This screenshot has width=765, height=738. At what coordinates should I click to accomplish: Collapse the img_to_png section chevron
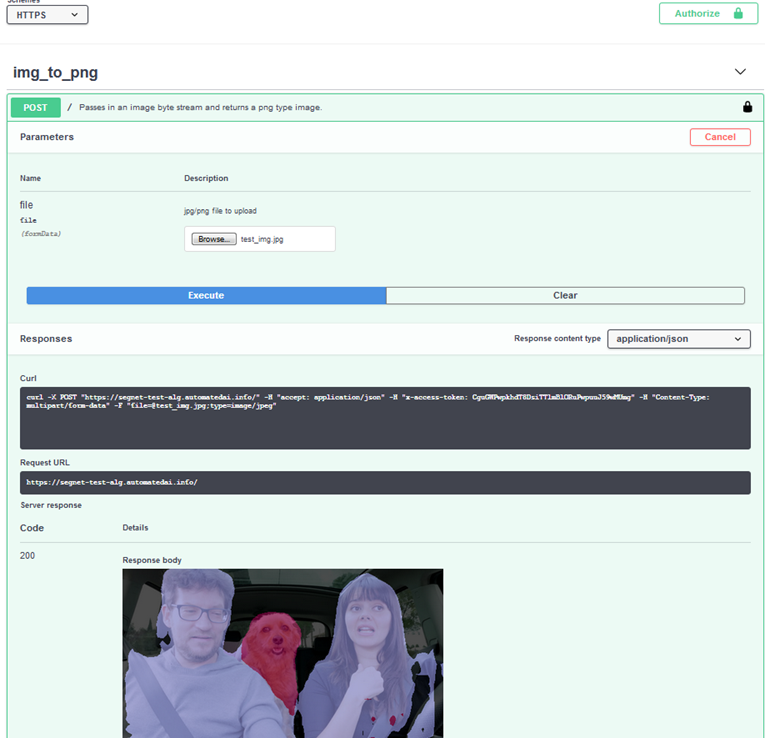(740, 72)
